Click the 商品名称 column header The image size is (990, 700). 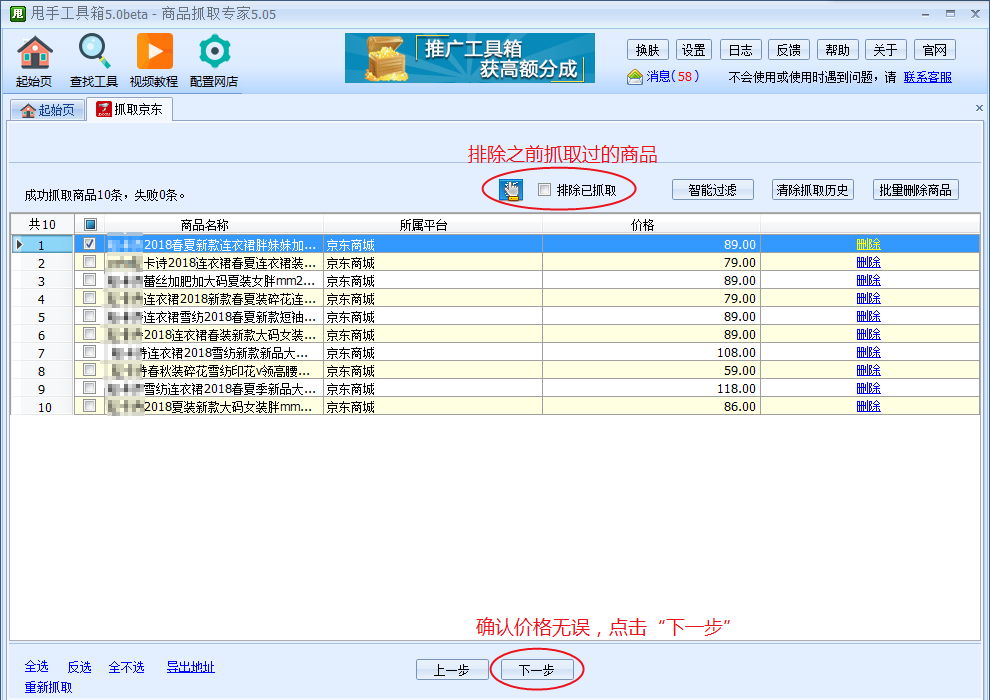[x=213, y=225]
